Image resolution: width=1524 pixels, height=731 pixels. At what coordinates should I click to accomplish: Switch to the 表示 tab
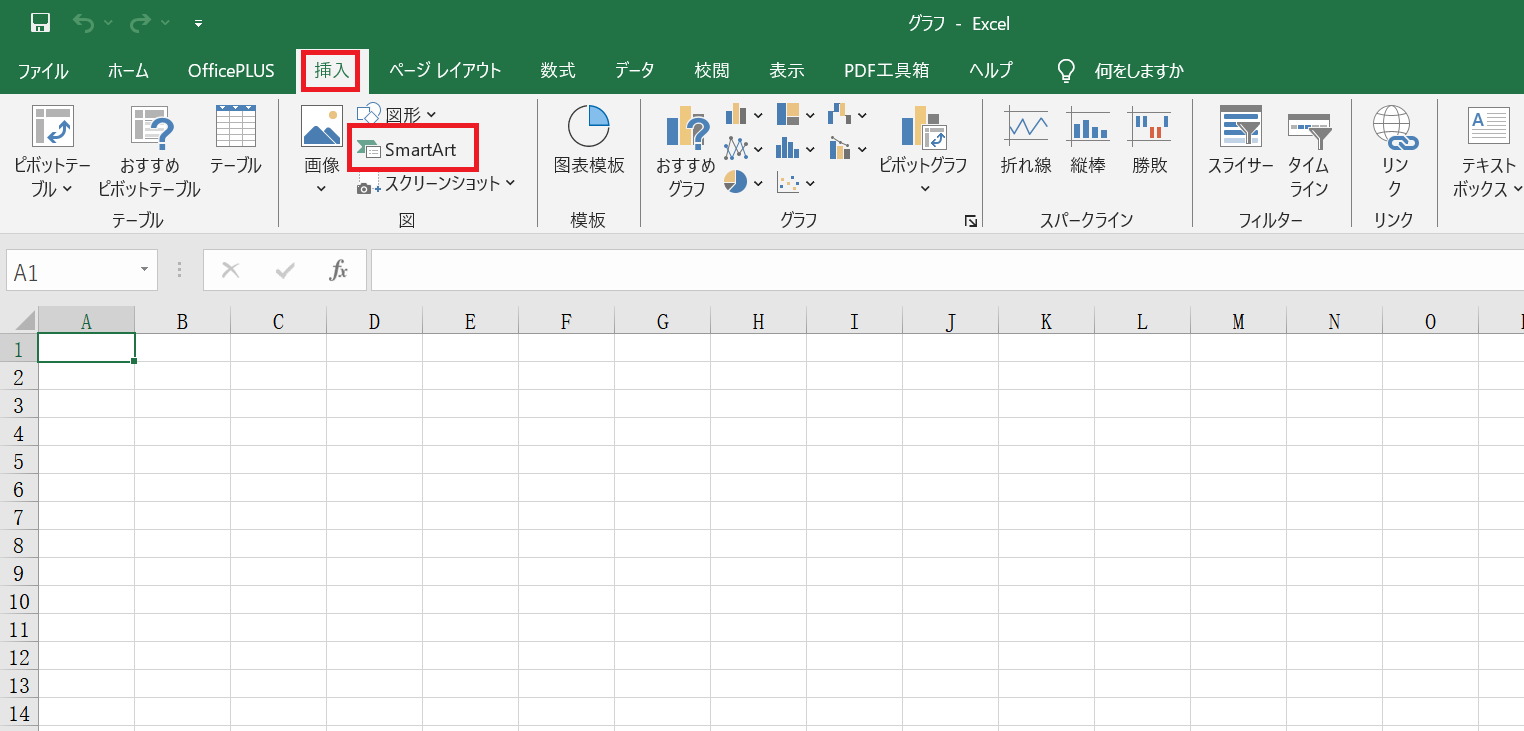tap(787, 70)
